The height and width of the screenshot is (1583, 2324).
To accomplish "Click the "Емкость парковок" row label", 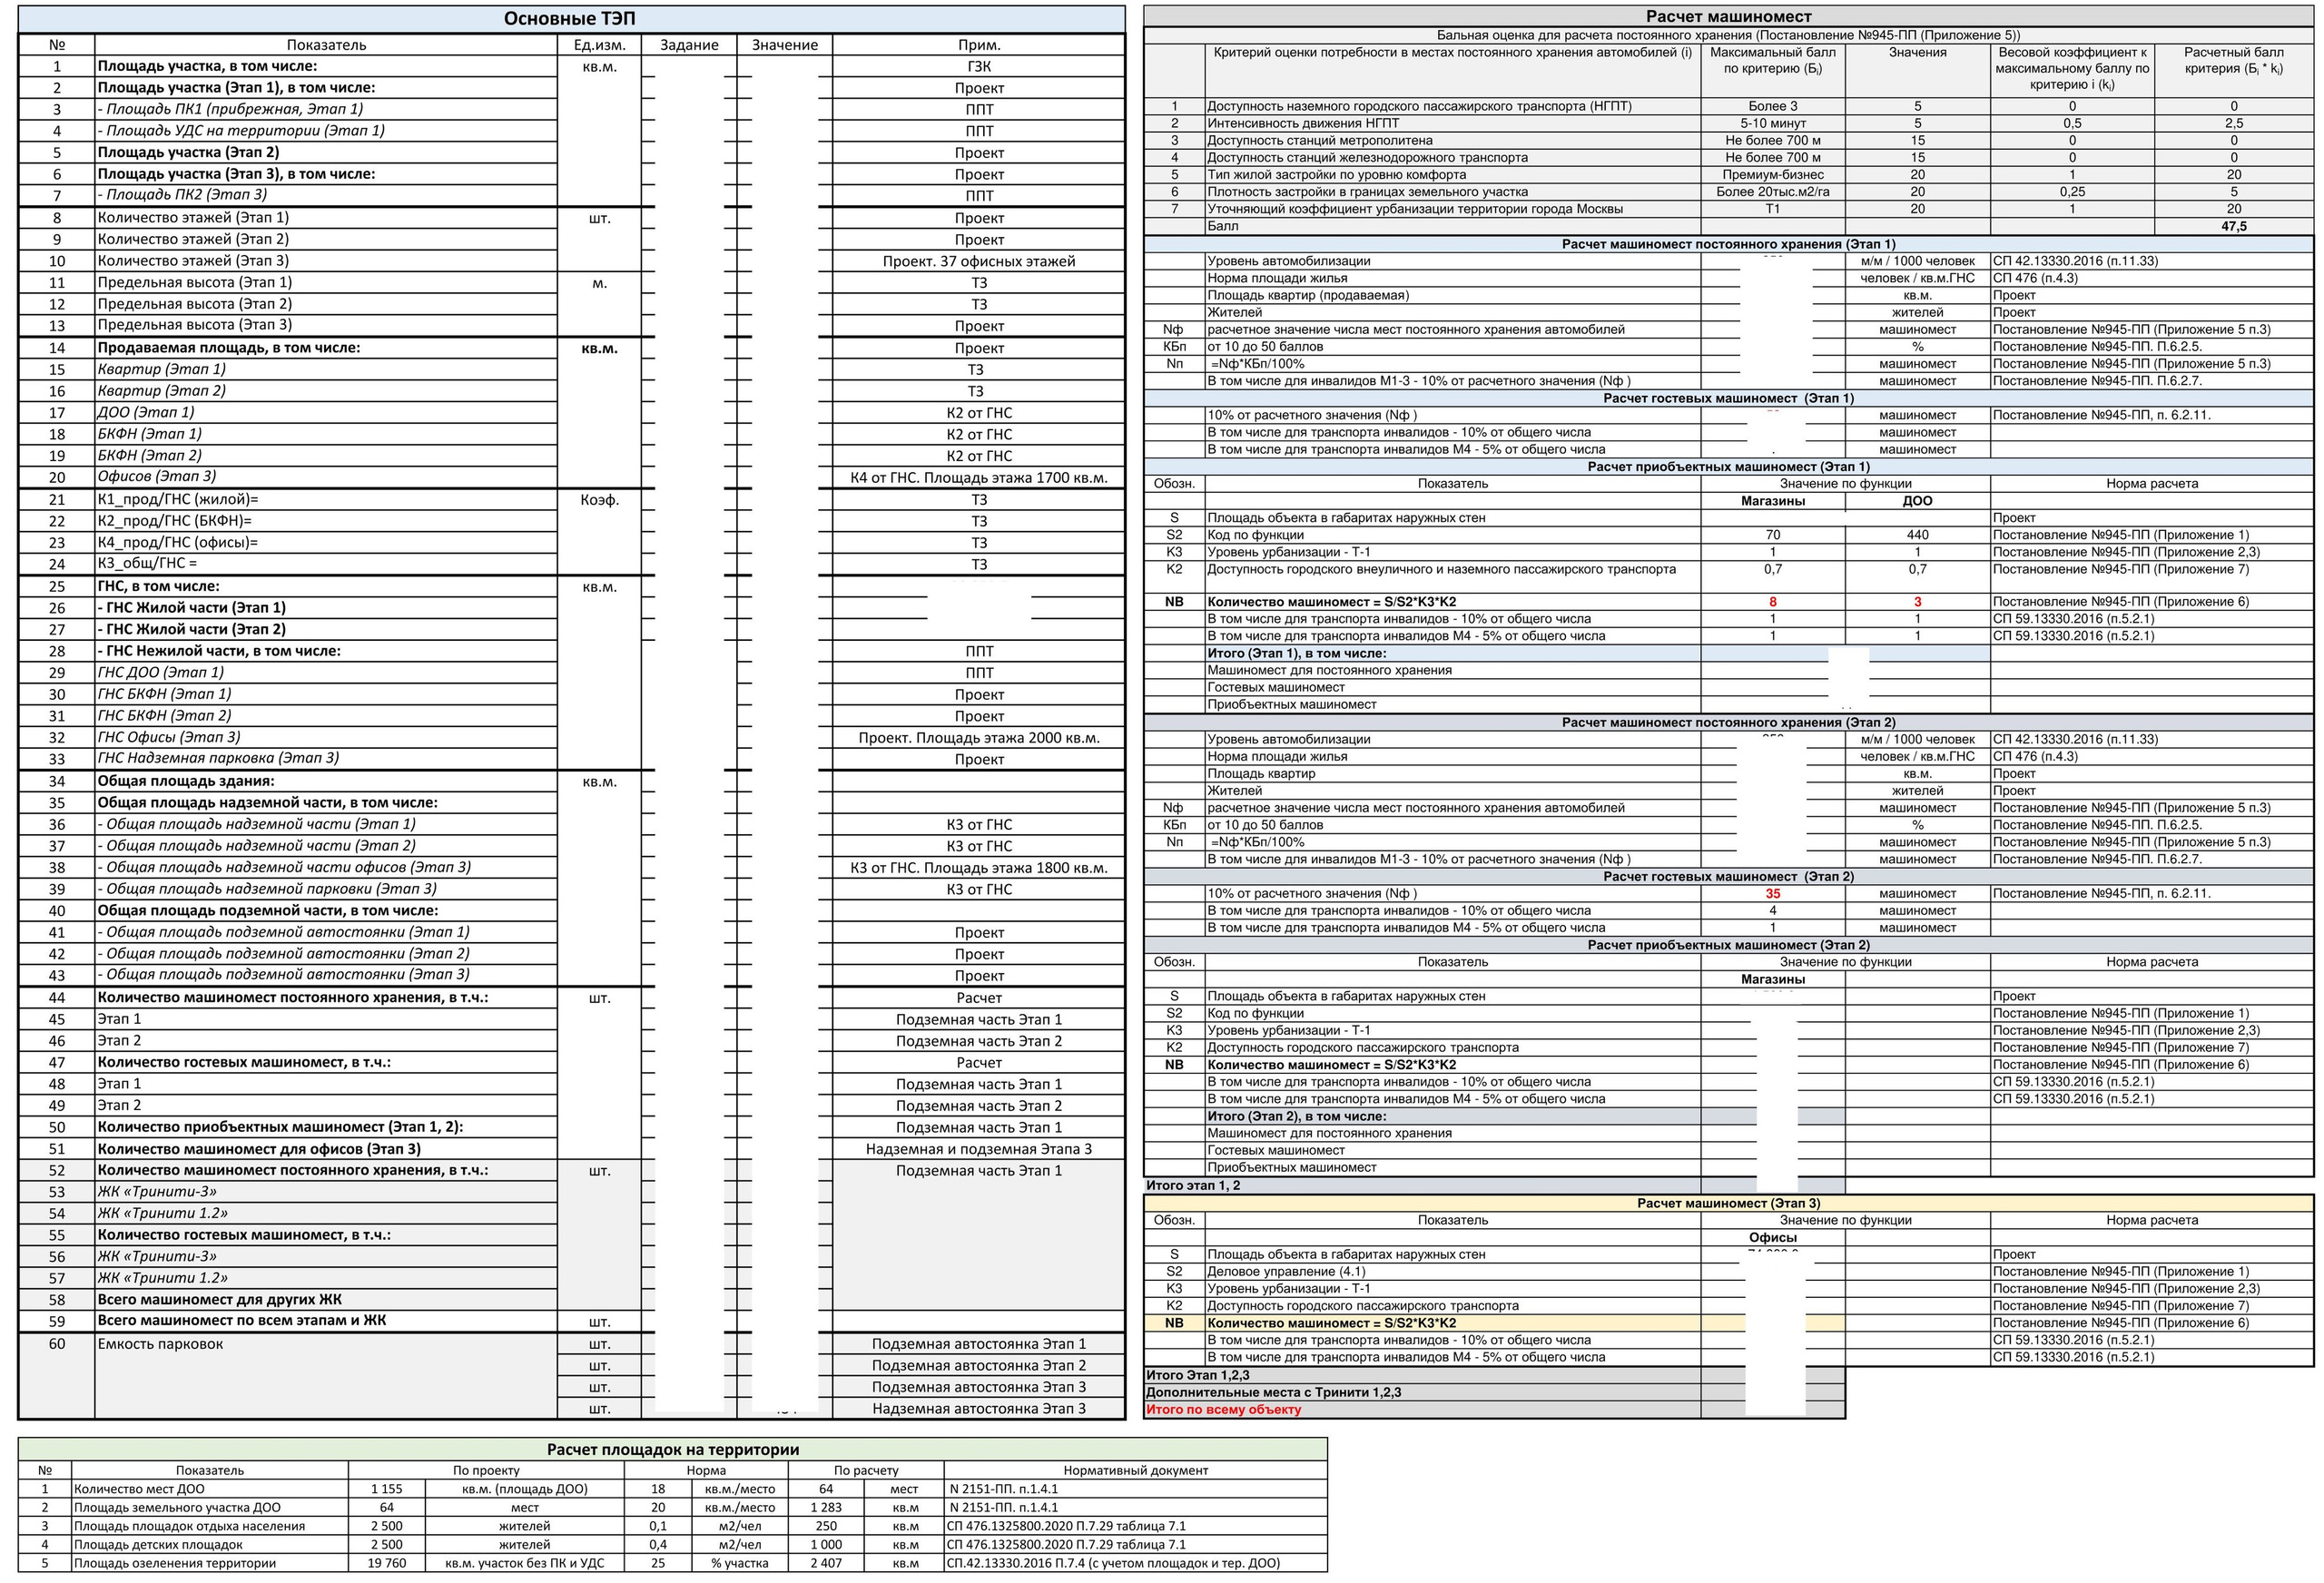I will [160, 1344].
